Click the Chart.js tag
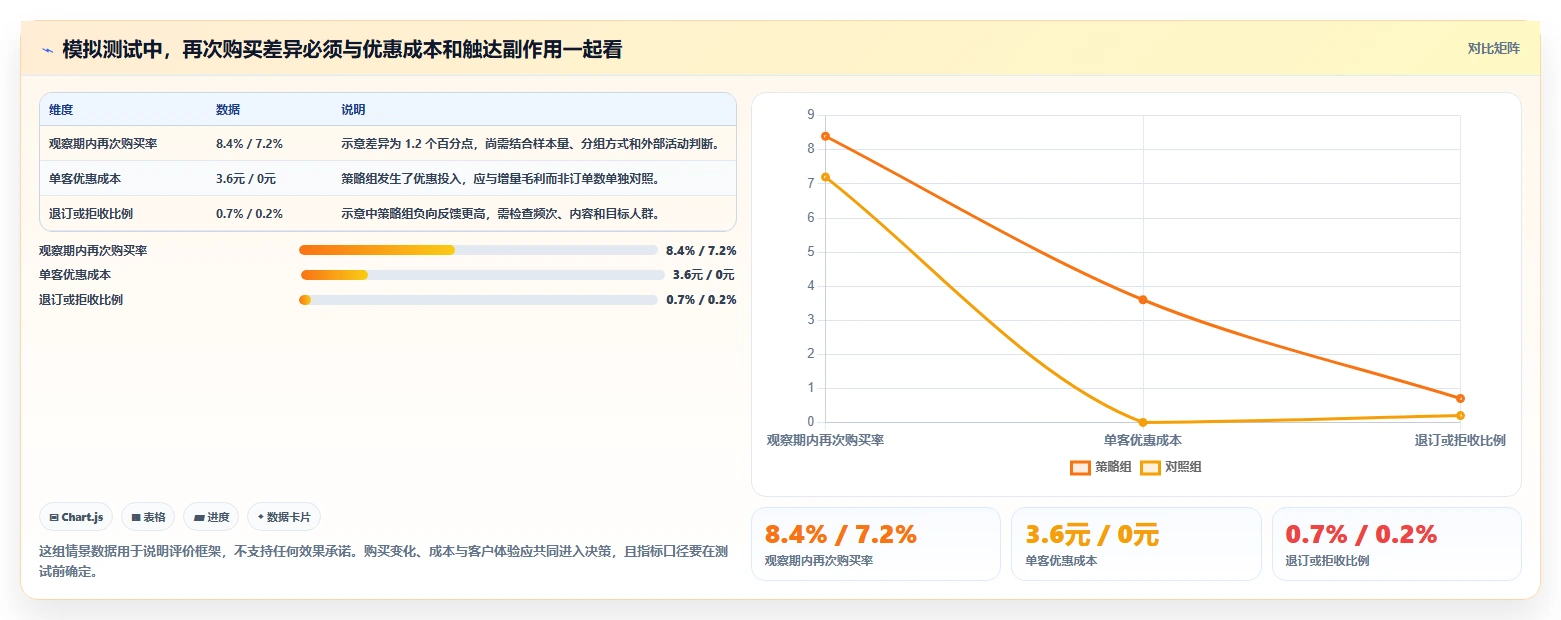 click(77, 517)
